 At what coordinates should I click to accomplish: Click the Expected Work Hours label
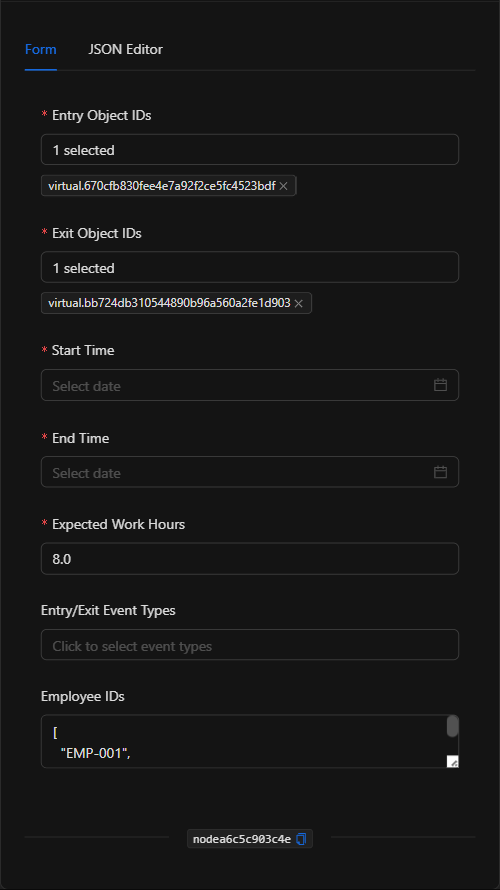coord(119,524)
